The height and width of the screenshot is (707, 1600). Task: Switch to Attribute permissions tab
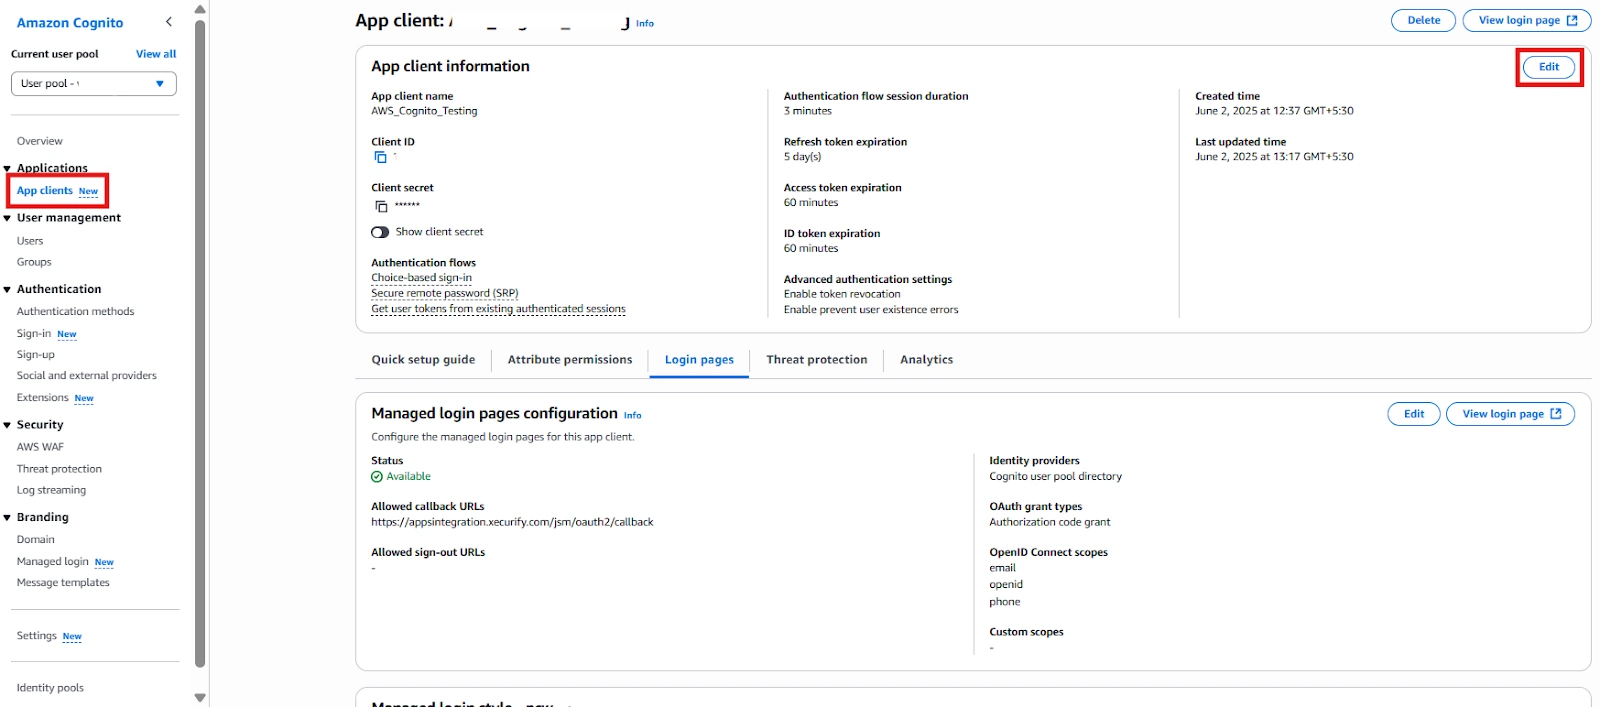(x=570, y=360)
